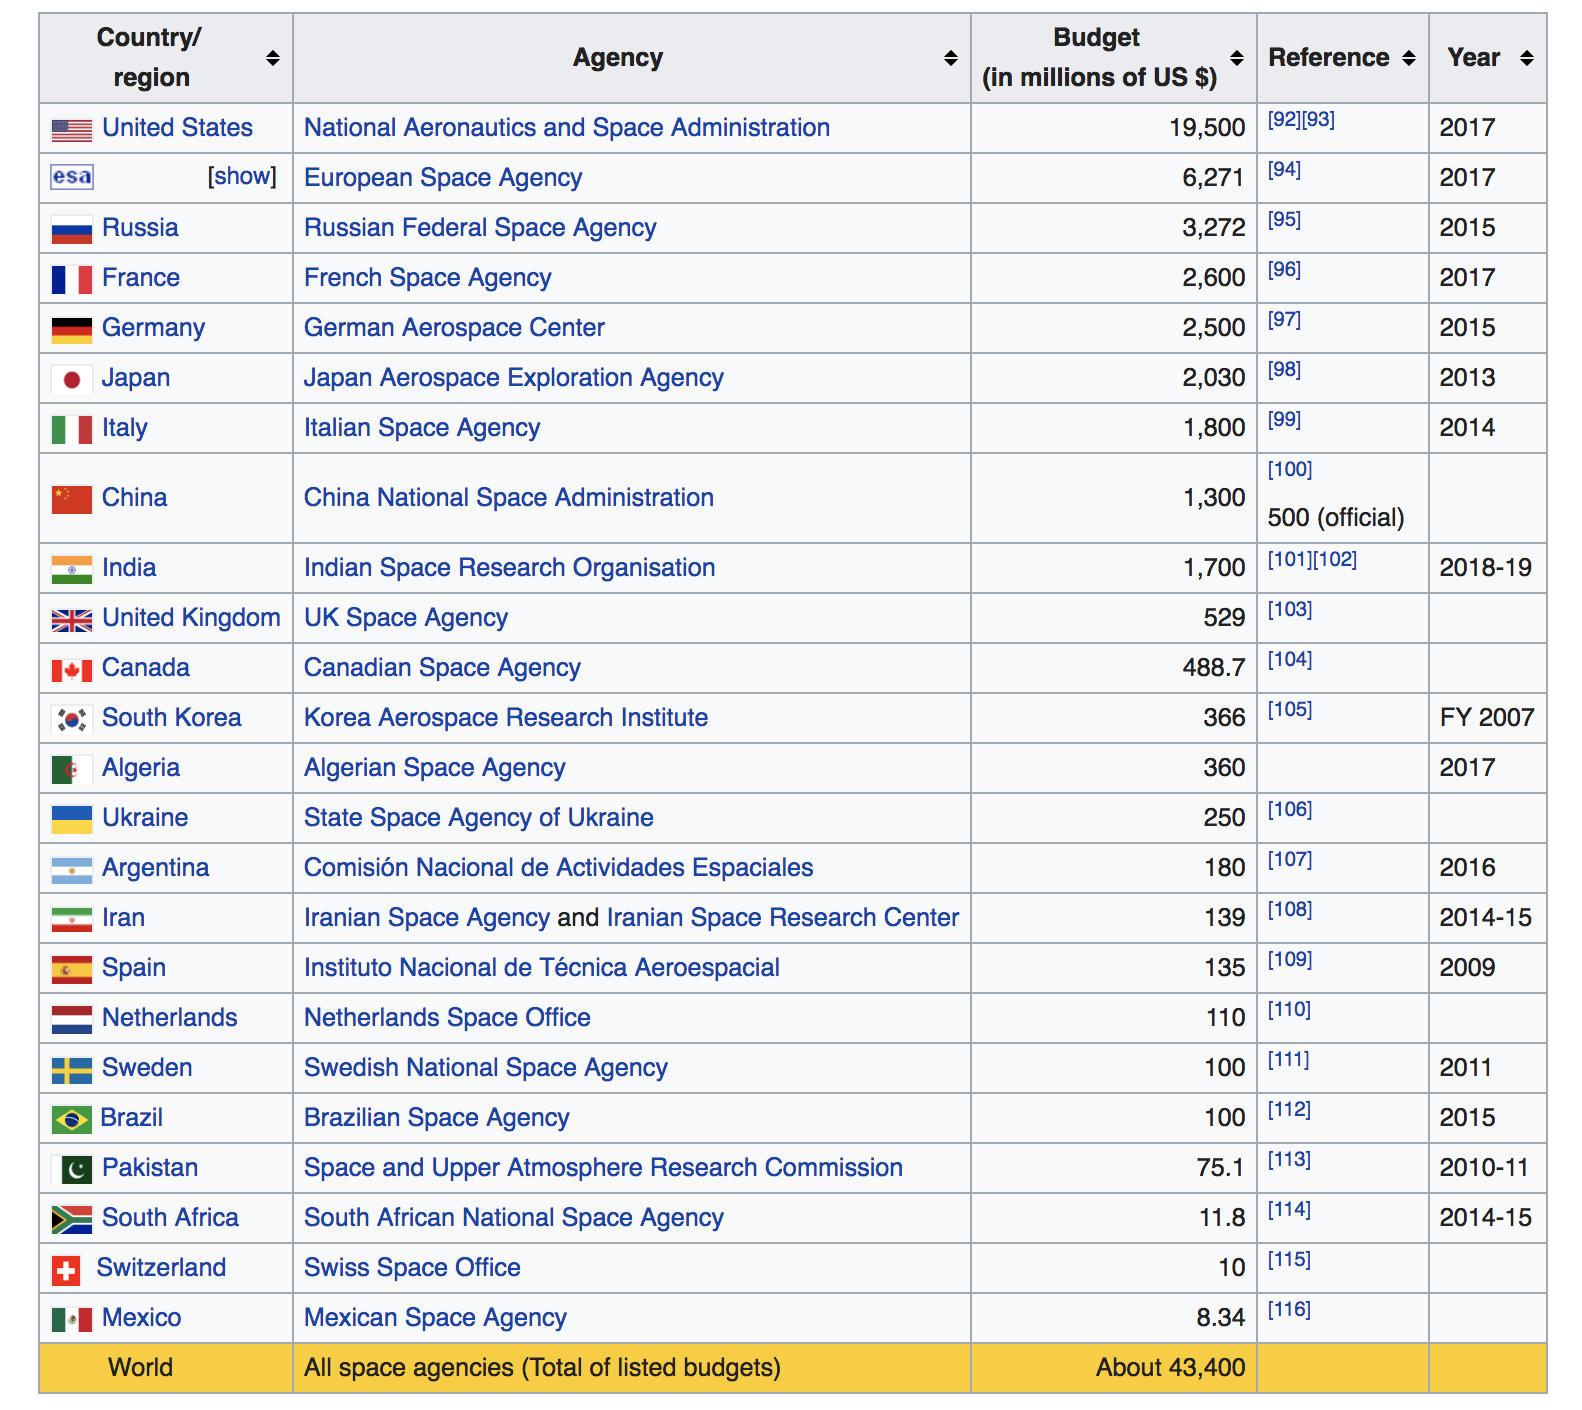This screenshot has width=1582, height=1410.
Task: Click the China flag icon
Action: 72,499
